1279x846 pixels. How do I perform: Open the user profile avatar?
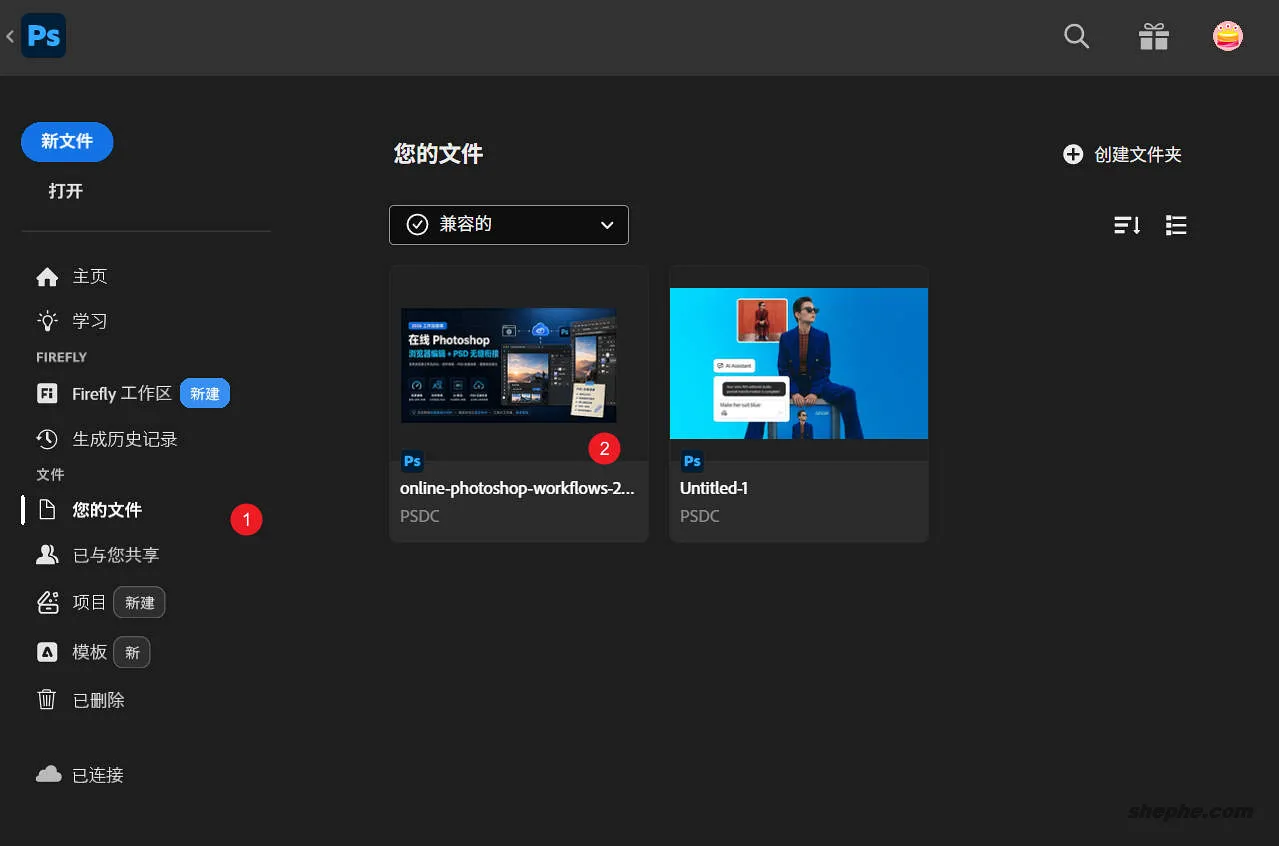[1228, 37]
